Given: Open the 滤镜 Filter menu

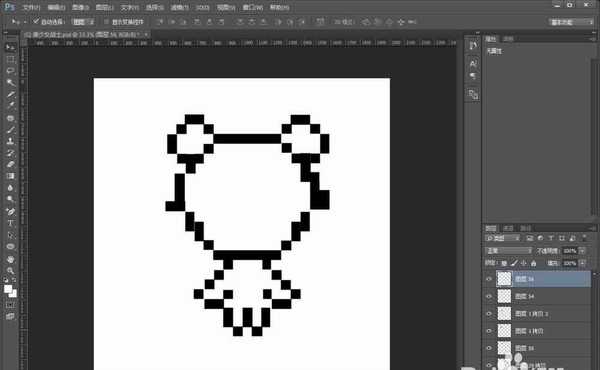Looking at the screenshot, I should (x=179, y=7).
